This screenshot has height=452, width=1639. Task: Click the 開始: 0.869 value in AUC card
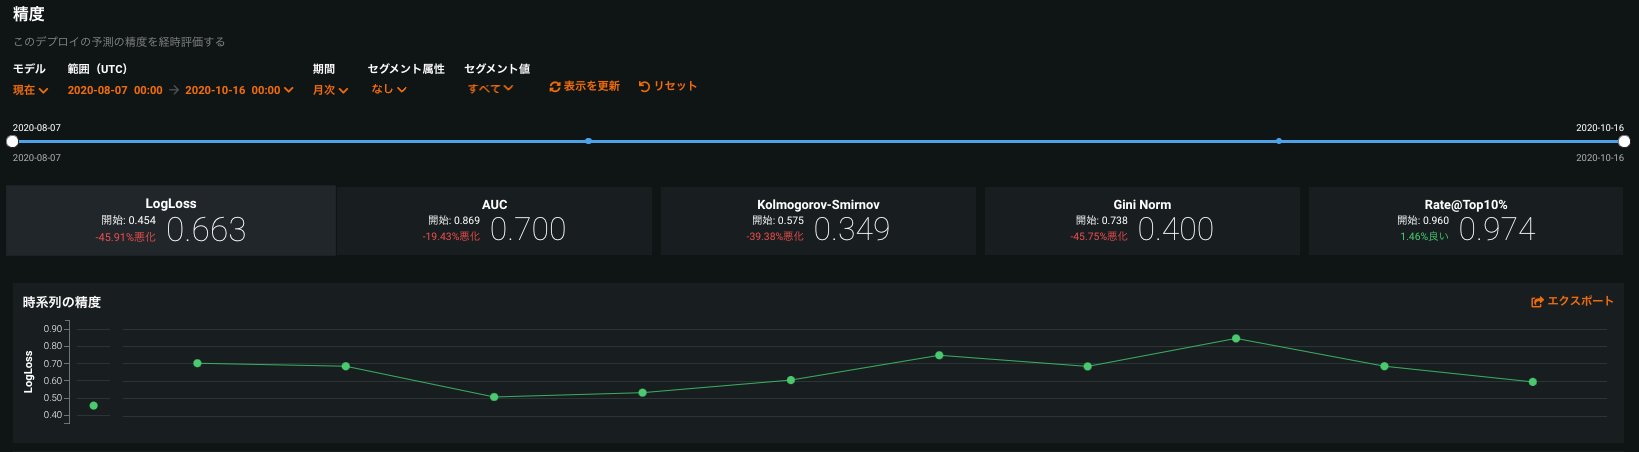[x=454, y=220]
